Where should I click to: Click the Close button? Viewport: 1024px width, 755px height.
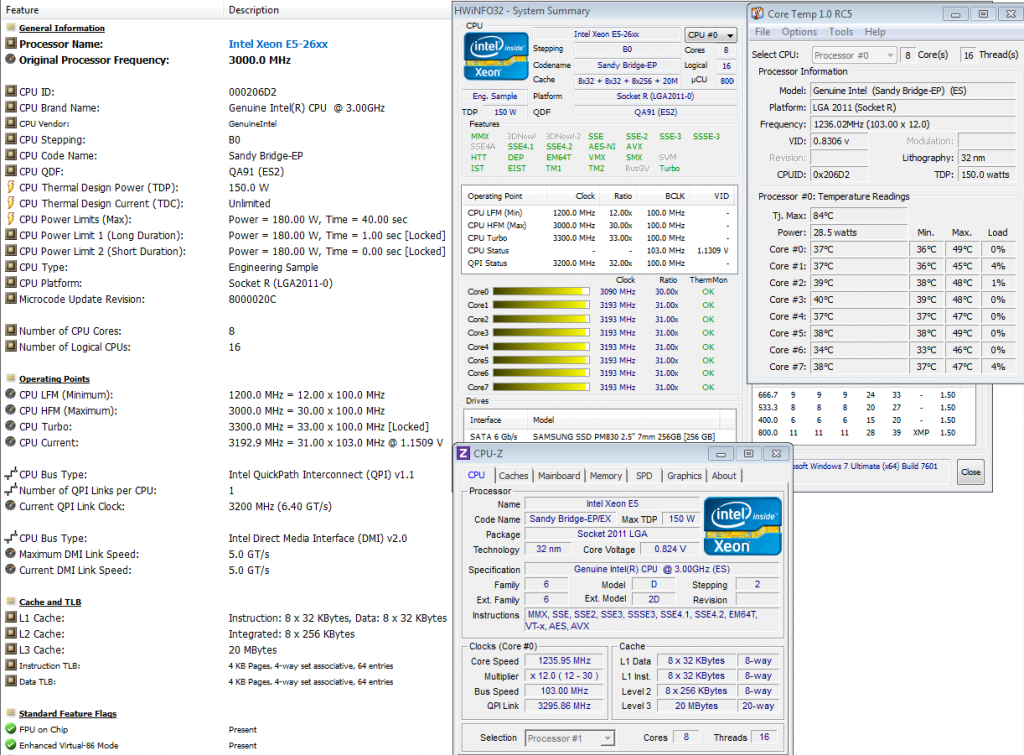click(x=970, y=472)
